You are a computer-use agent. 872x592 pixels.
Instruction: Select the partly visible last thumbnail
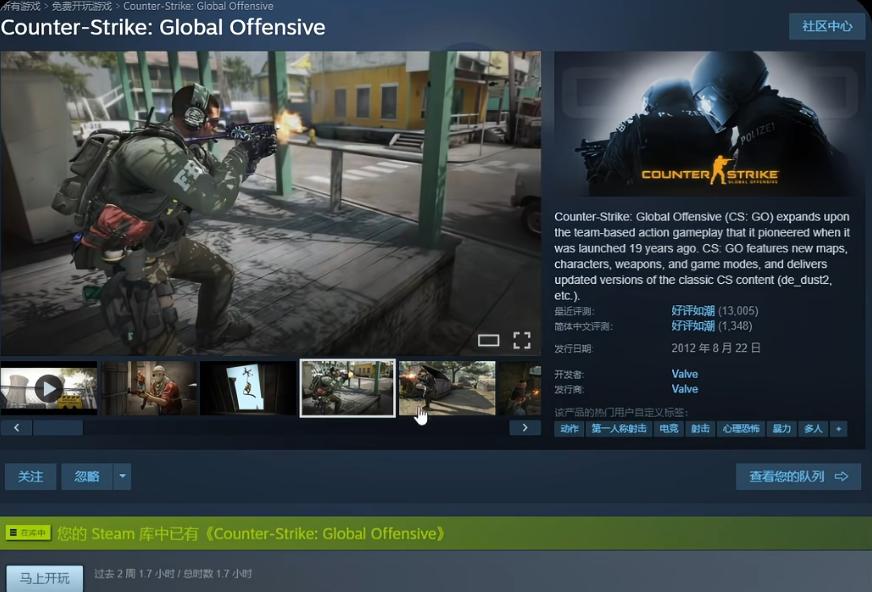pos(519,388)
